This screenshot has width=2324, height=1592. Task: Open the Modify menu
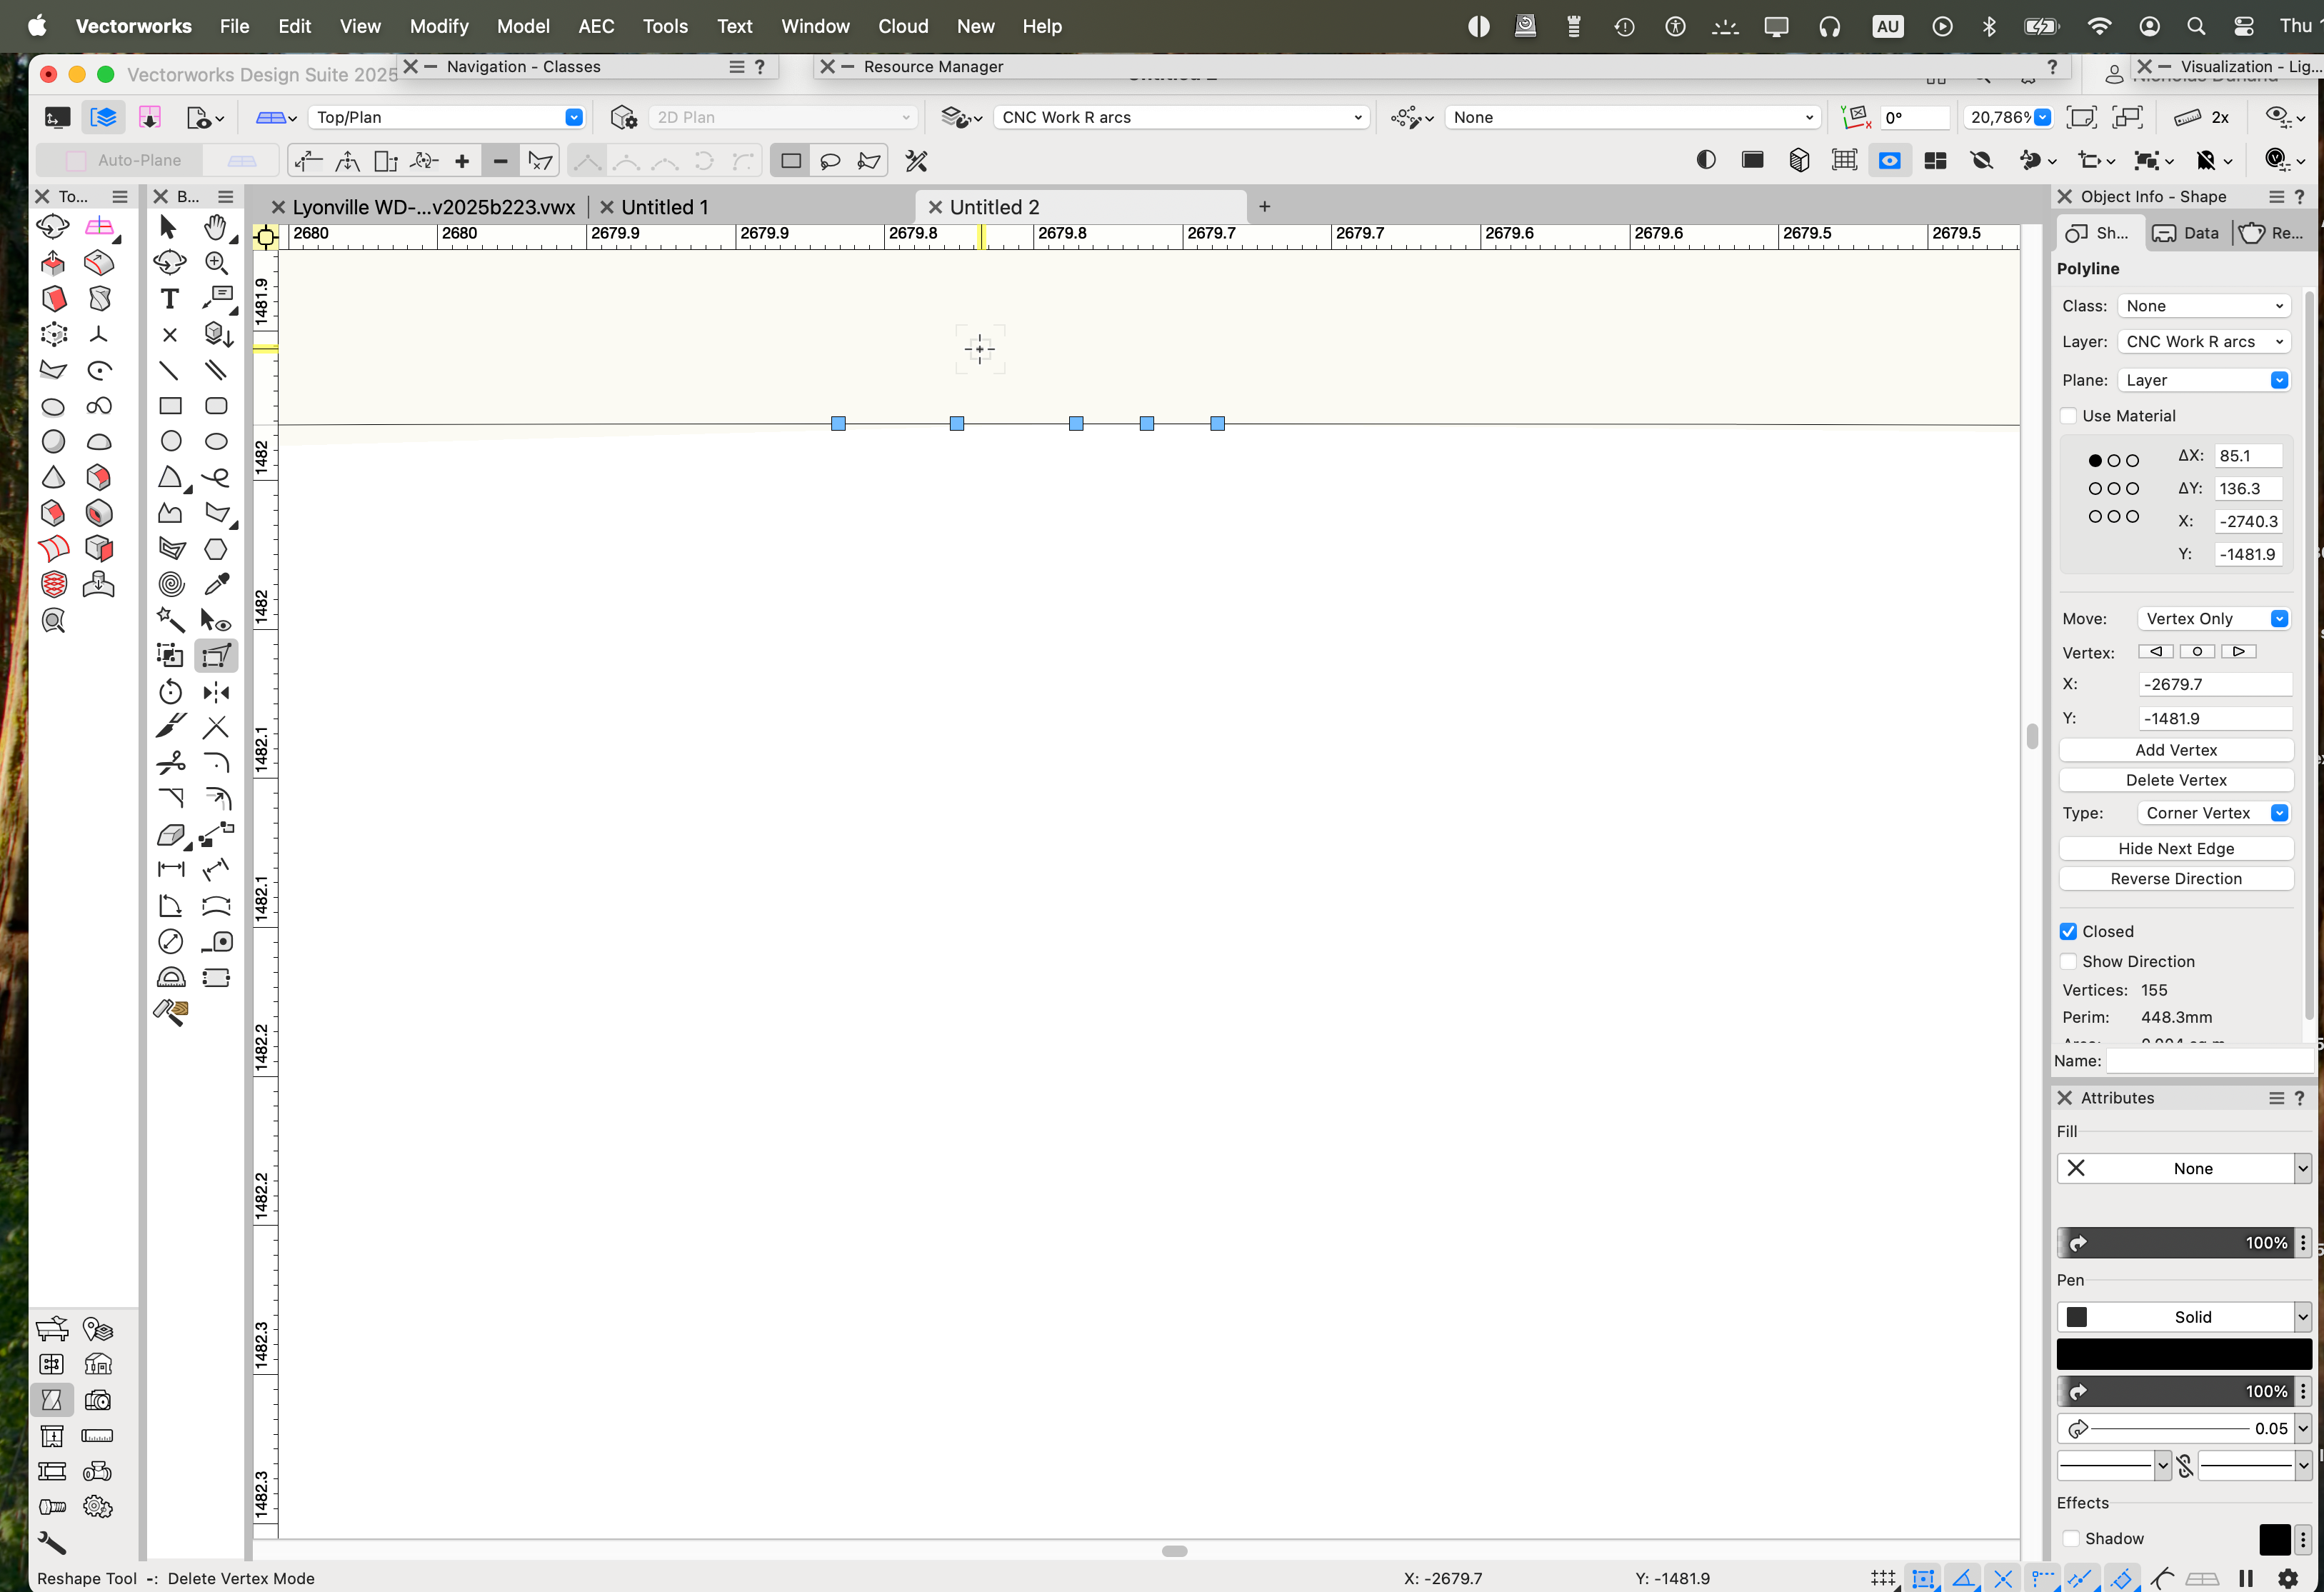[438, 26]
